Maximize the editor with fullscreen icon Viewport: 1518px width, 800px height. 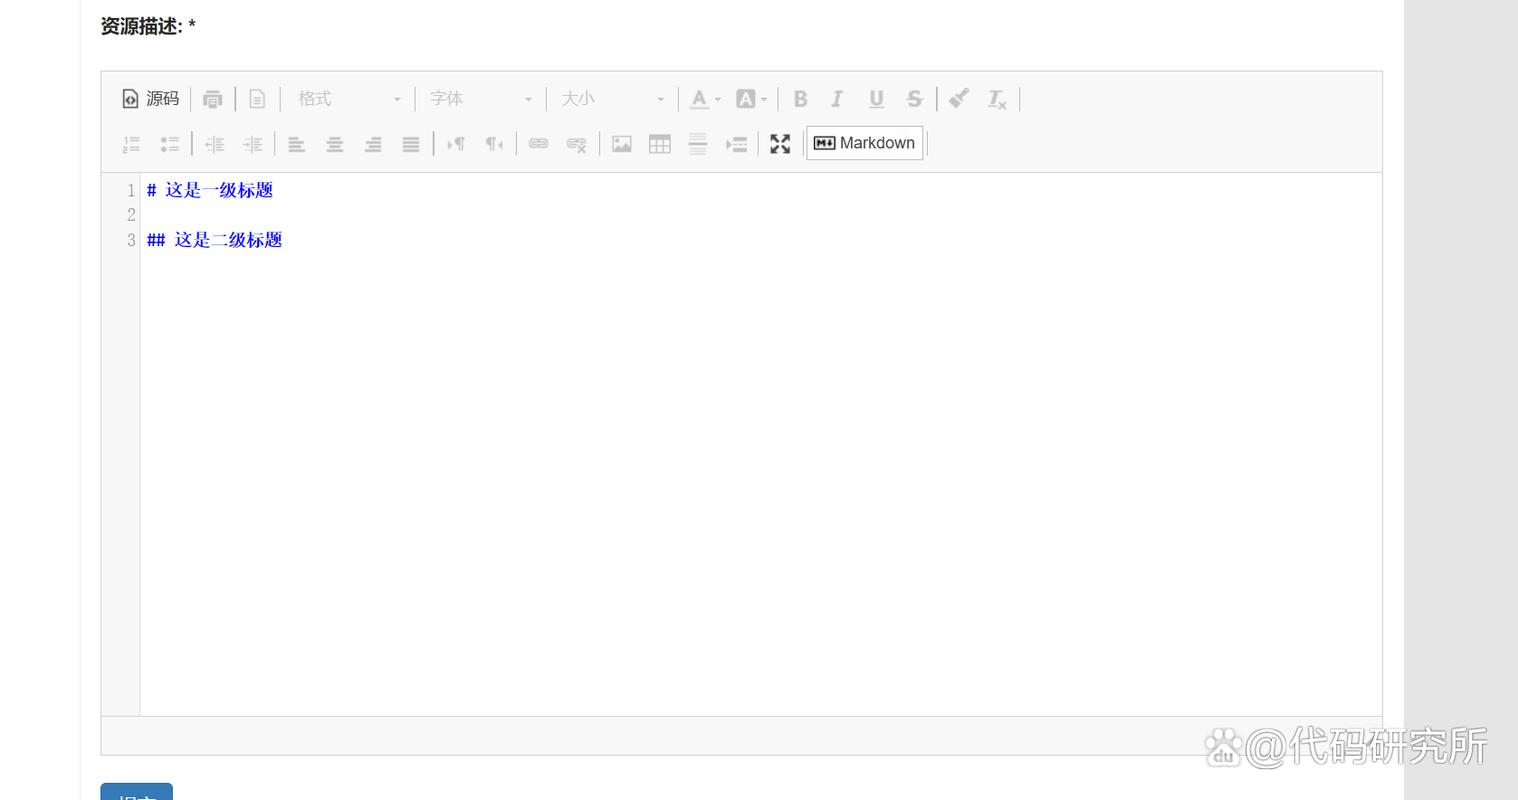tap(780, 144)
